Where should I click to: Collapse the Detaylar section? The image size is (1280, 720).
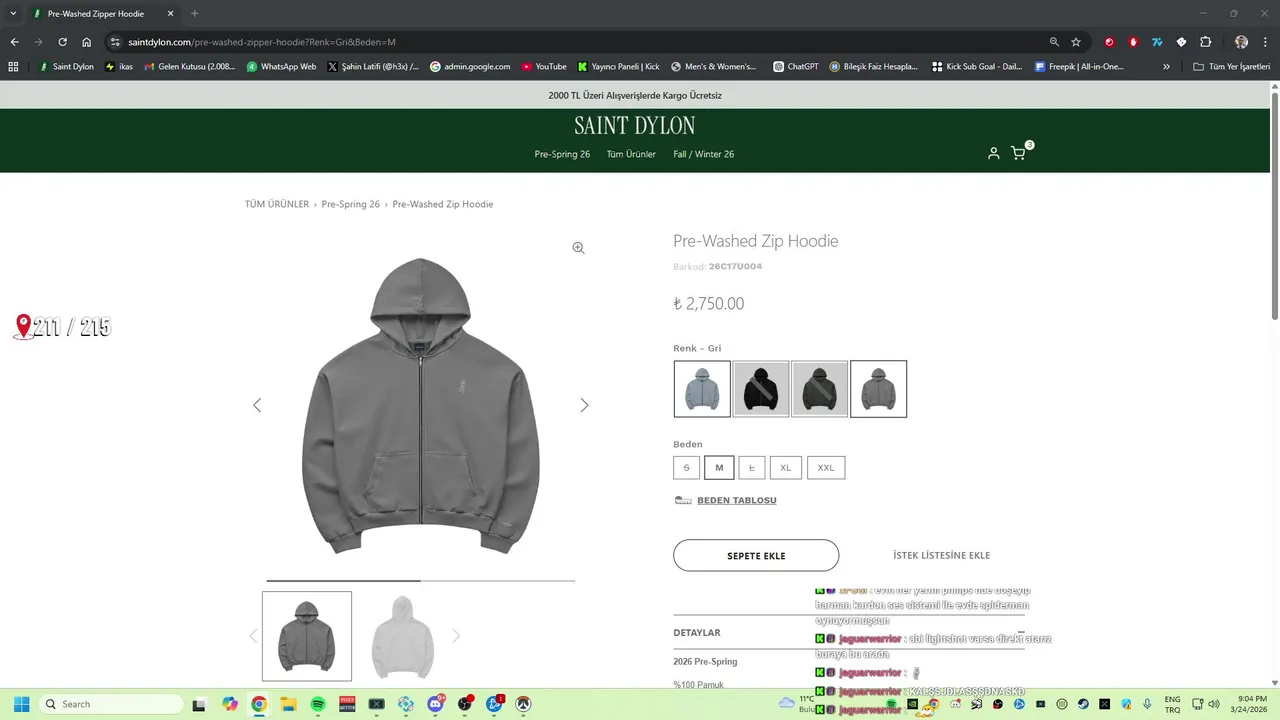(1020, 632)
